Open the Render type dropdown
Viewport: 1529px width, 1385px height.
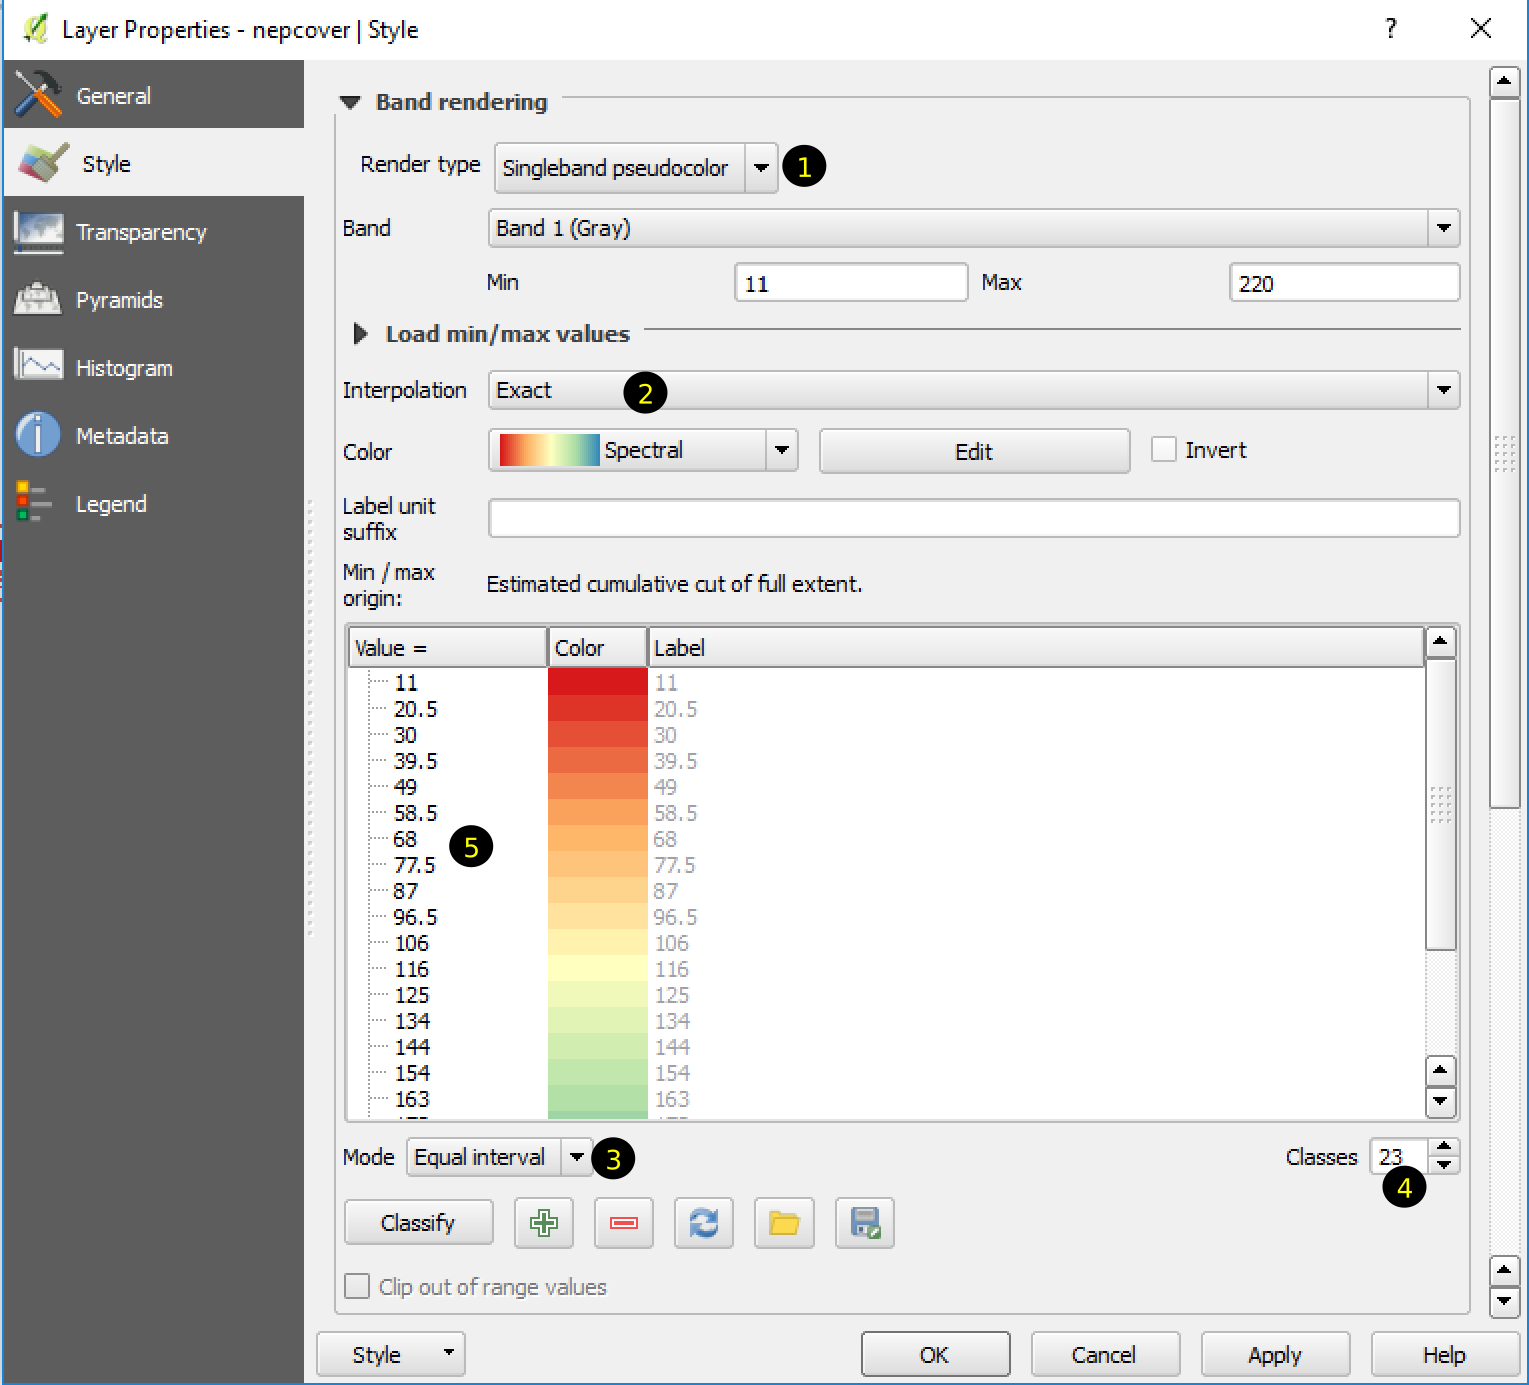(635, 168)
